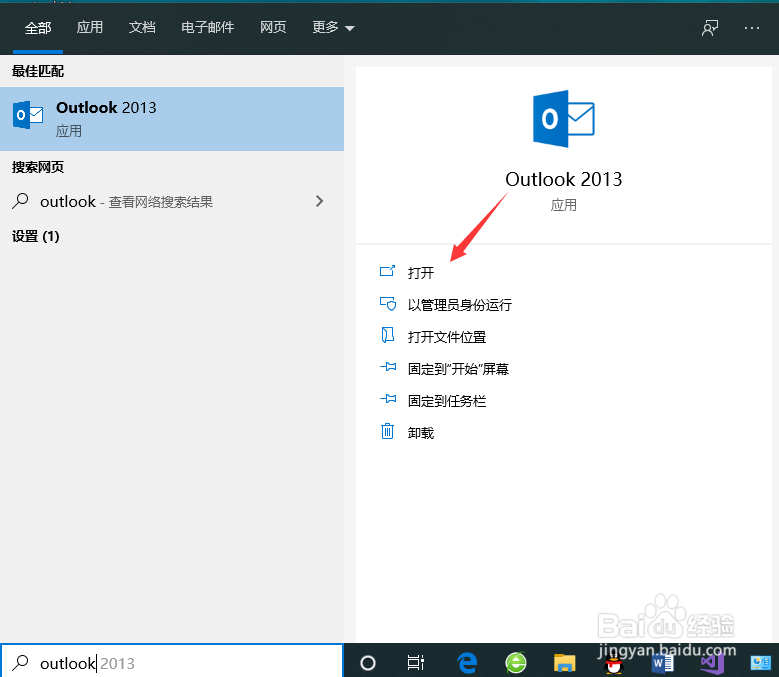Switch to the 应用 tab

tap(90, 27)
